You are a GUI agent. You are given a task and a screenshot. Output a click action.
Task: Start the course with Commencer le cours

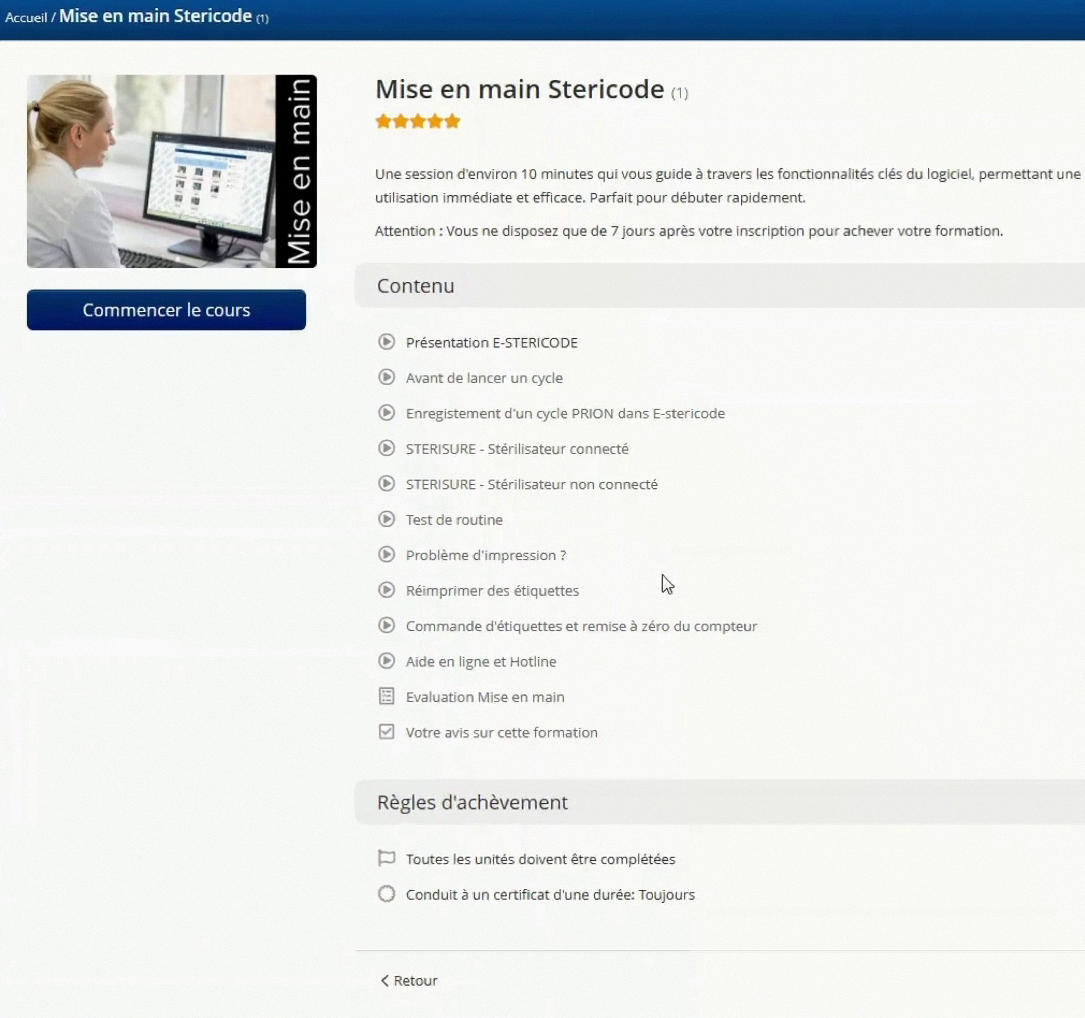166,310
